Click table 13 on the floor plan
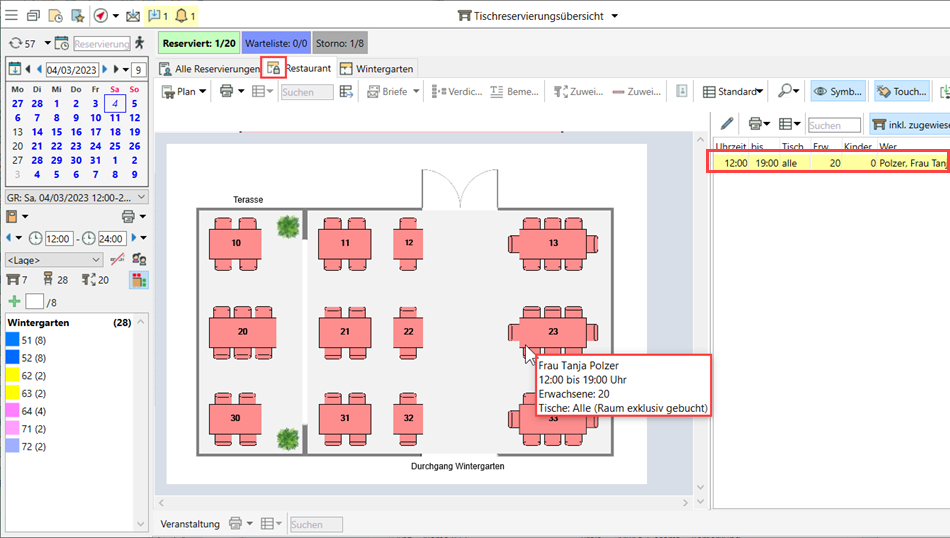The image size is (950, 538). tap(552, 243)
